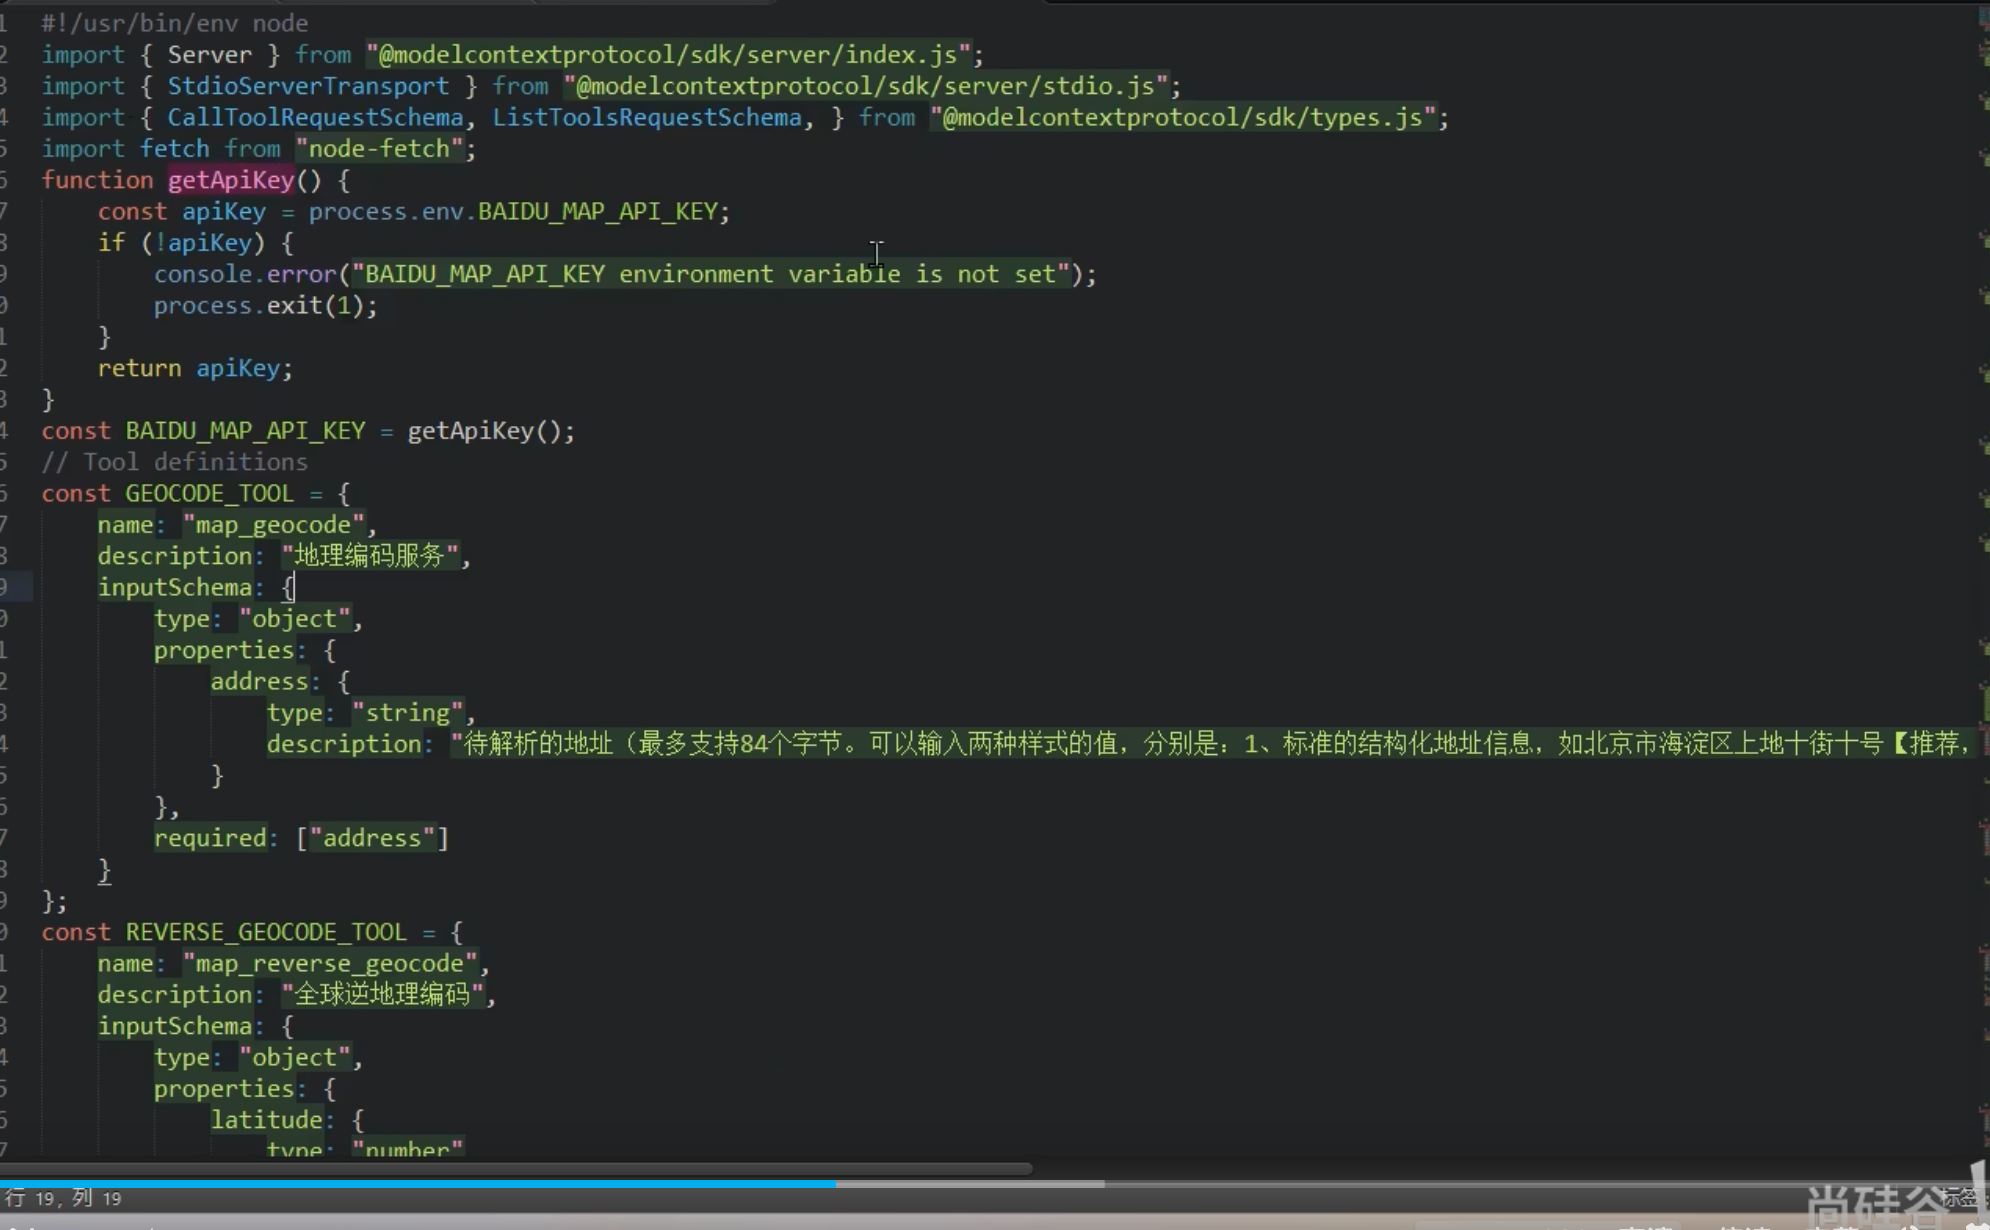Click the GEOCODE_TOOL constant name
The height and width of the screenshot is (1230, 1990).
click(209, 493)
